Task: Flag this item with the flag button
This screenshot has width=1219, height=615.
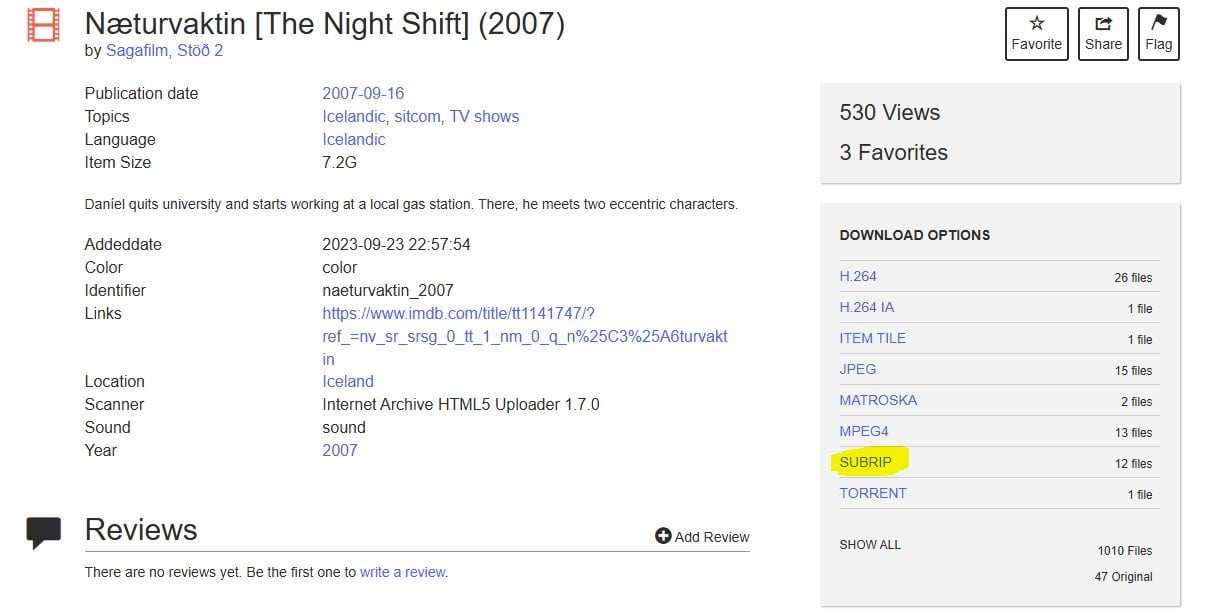Action: 1158,34
